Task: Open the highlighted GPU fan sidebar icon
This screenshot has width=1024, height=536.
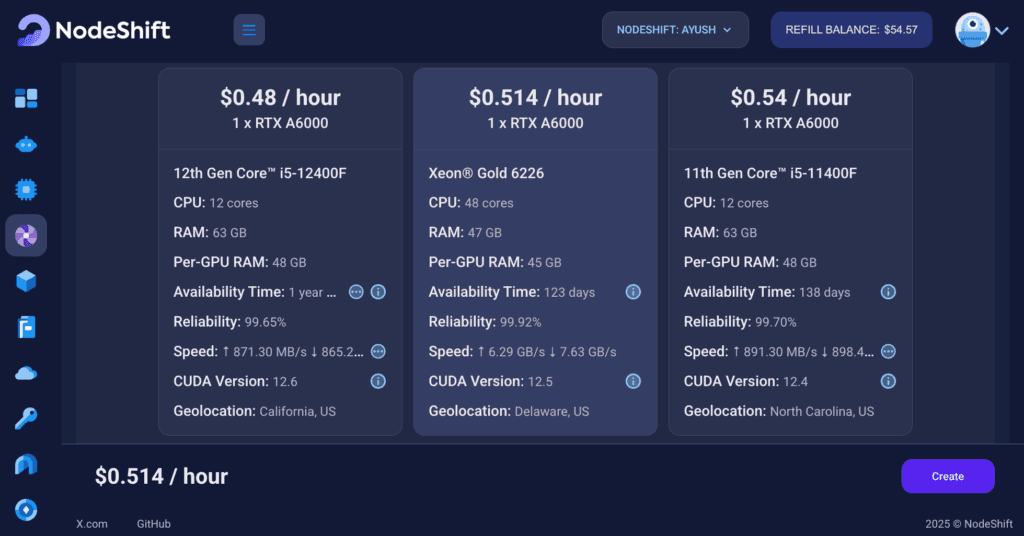Action: coord(26,236)
